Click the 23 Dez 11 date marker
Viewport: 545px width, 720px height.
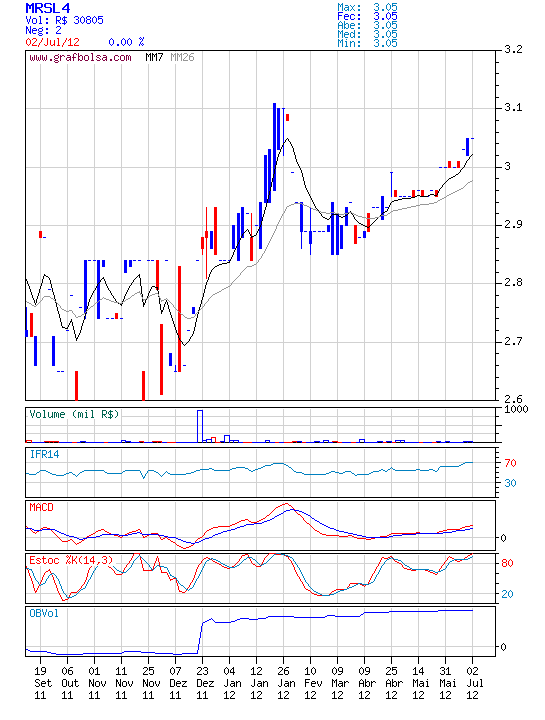point(202,683)
